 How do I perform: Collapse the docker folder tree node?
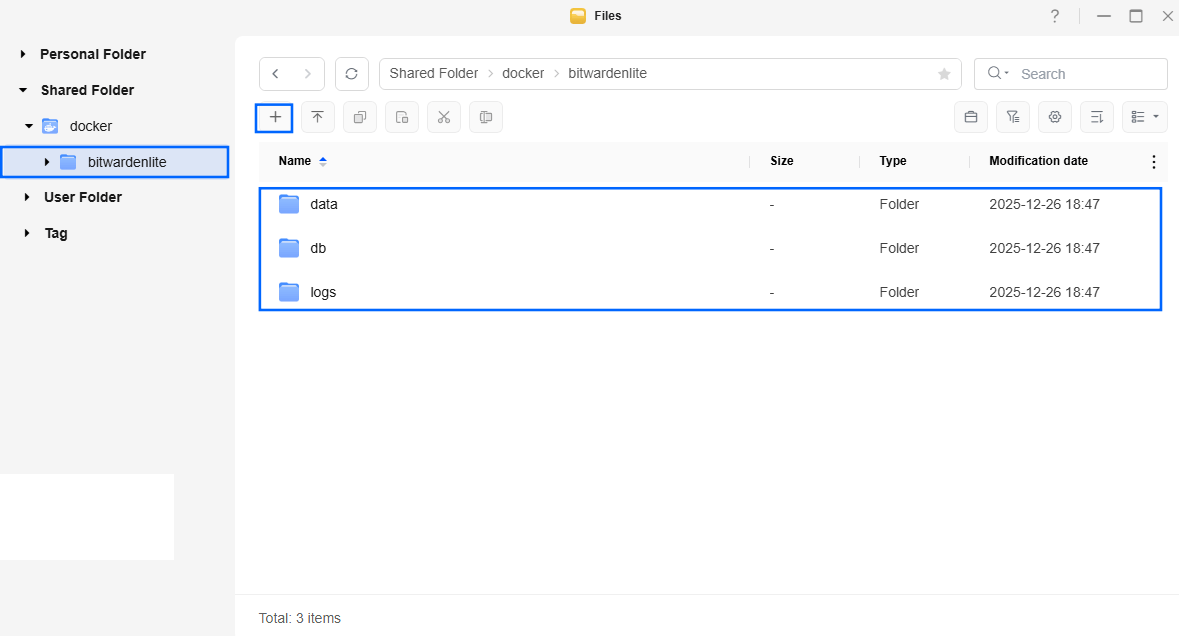29,126
